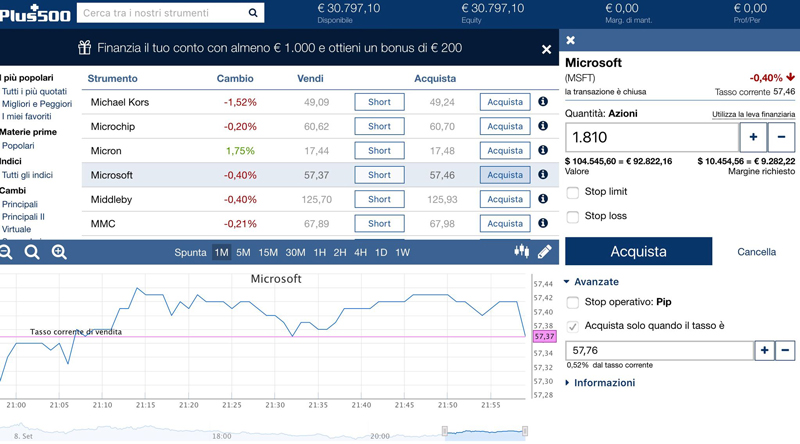Click right handle of chart range navigator
This screenshot has height=444, width=800.
point(525,431)
